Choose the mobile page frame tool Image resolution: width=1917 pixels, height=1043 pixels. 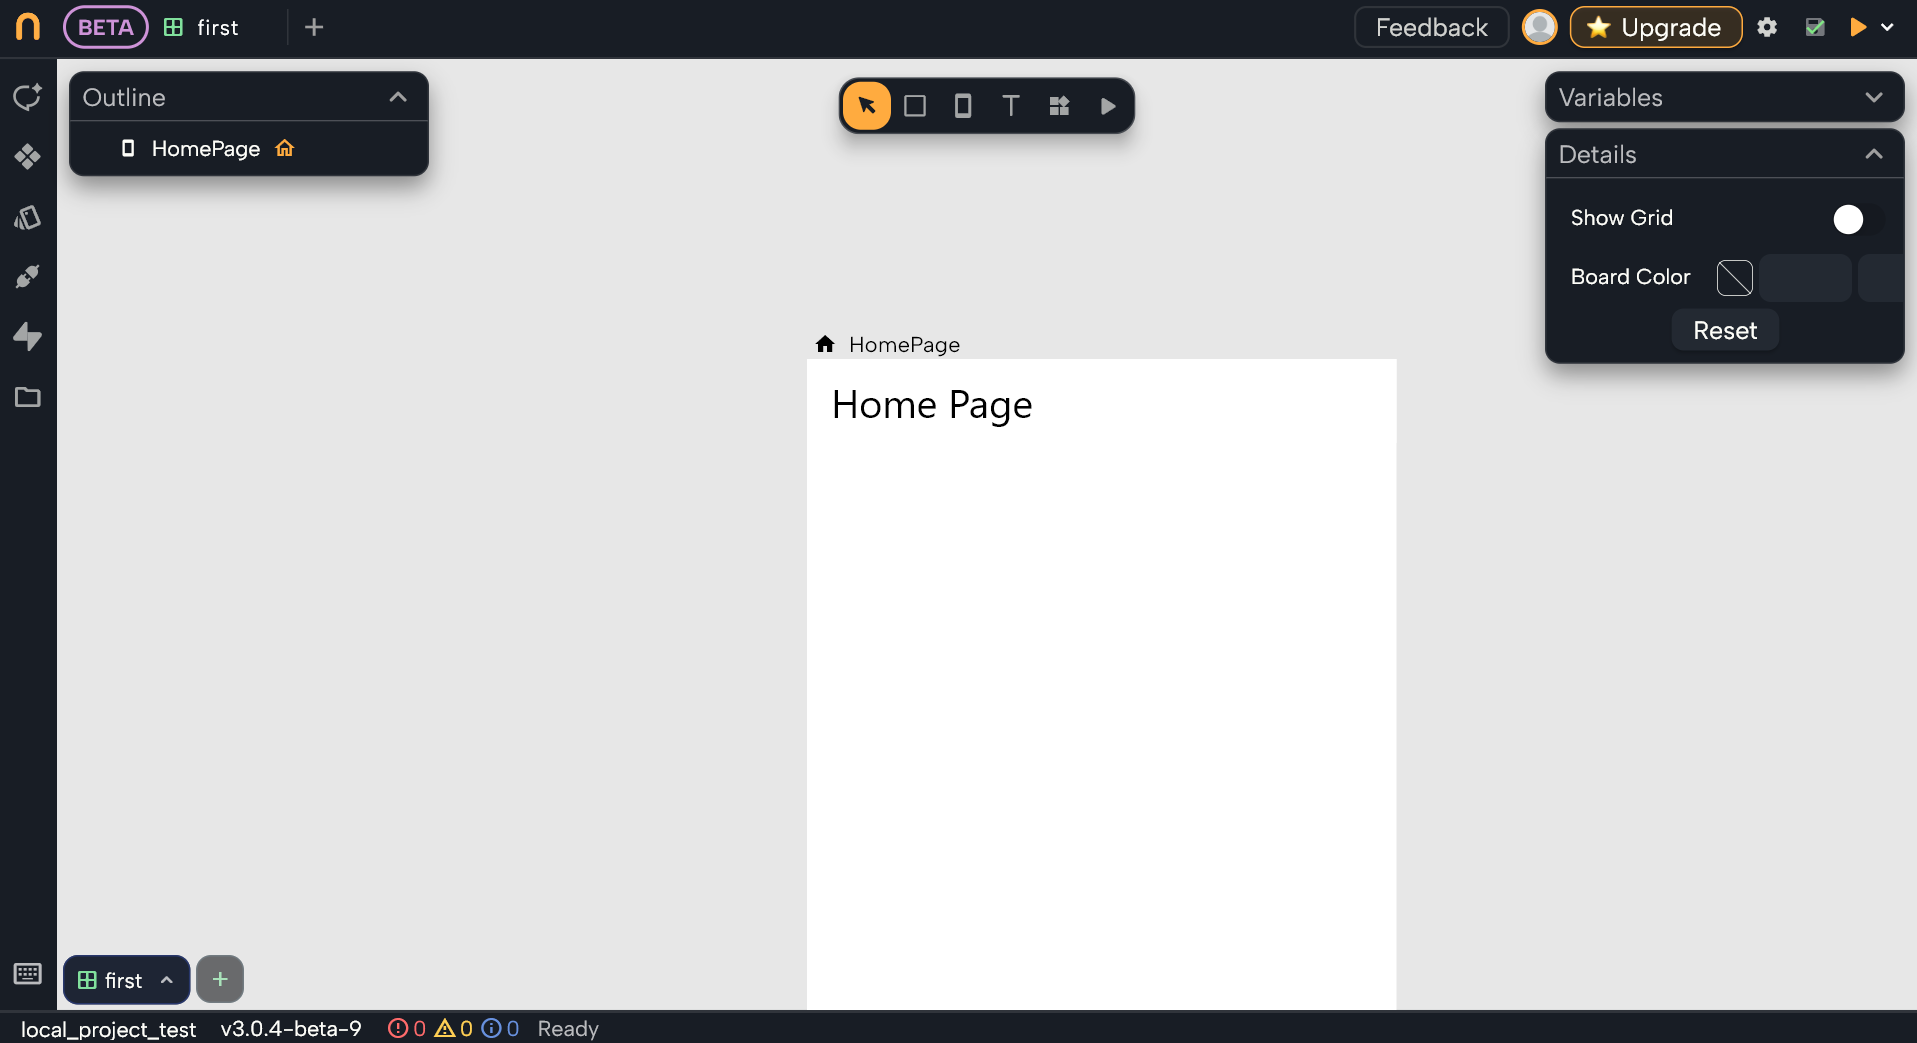click(x=962, y=106)
